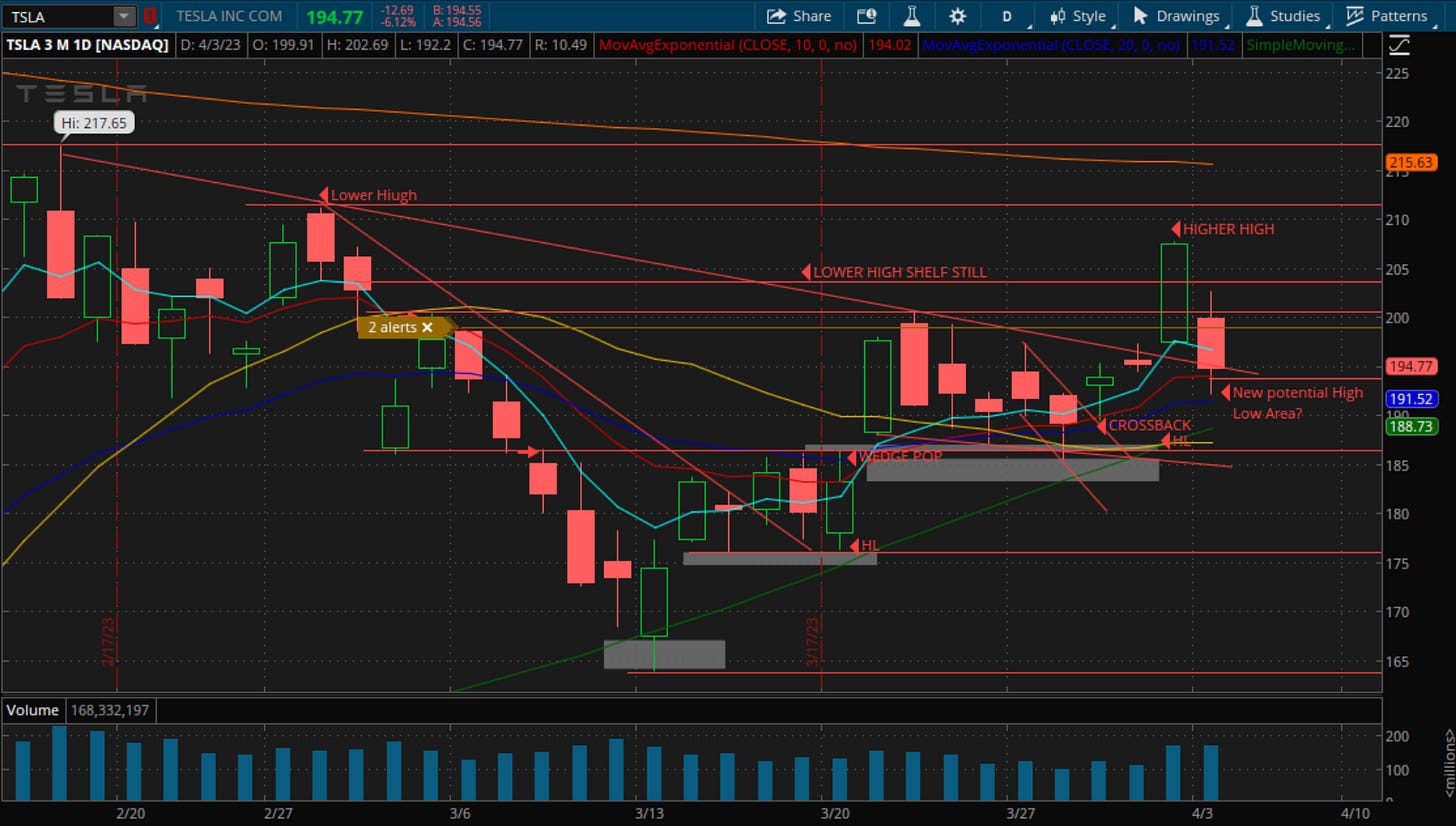
Task: Click the 'CROSSBACK' annotation text
Action: [x=1150, y=426]
